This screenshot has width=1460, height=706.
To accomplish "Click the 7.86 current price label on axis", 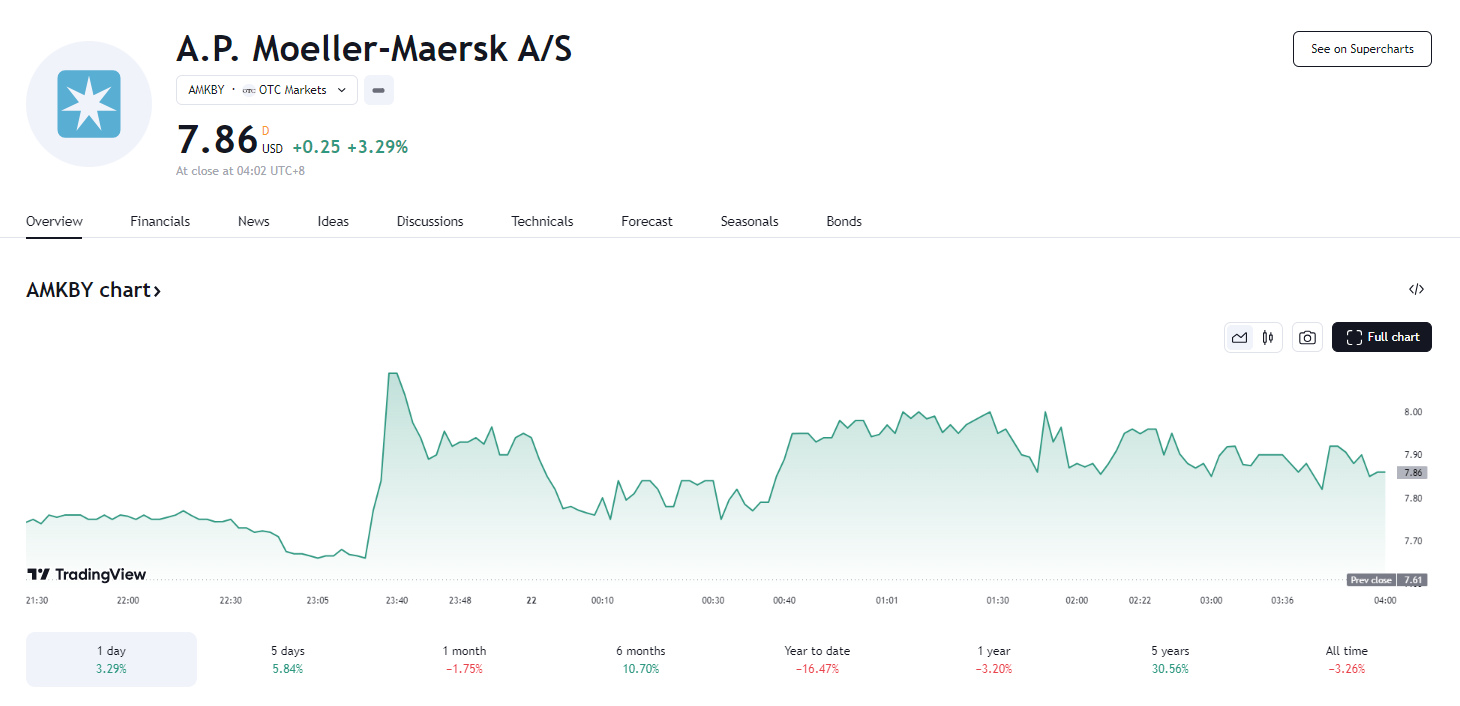I will pyautogui.click(x=1412, y=473).
